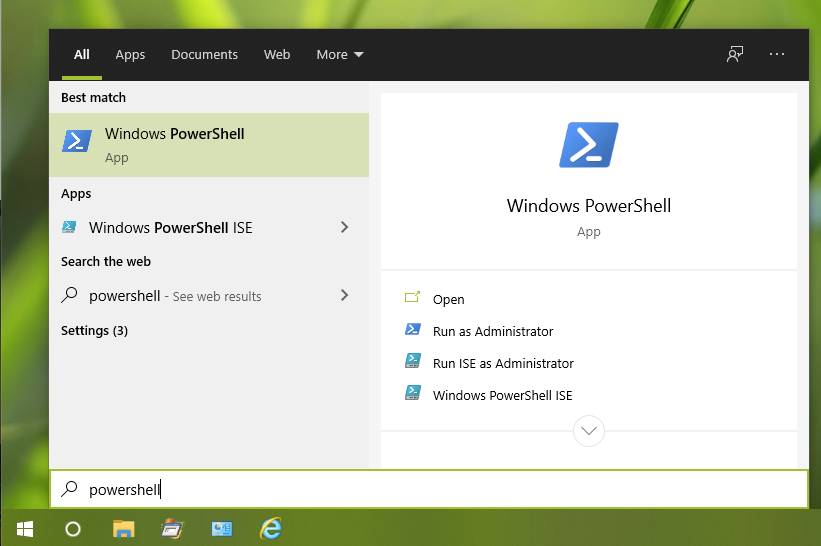
Task: Click Run ISE as Administrator icon
Action: [x=413, y=361]
